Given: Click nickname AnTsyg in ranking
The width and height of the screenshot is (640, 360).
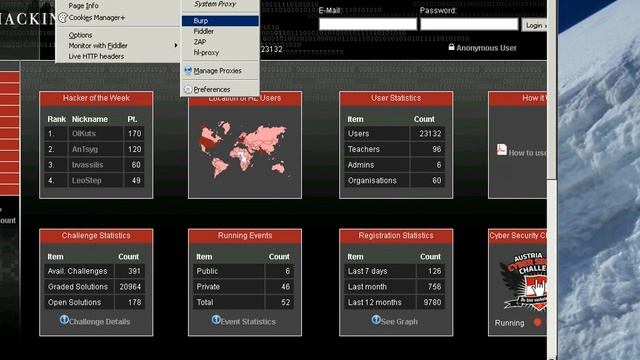Looking at the screenshot, I should pos(85,149).
